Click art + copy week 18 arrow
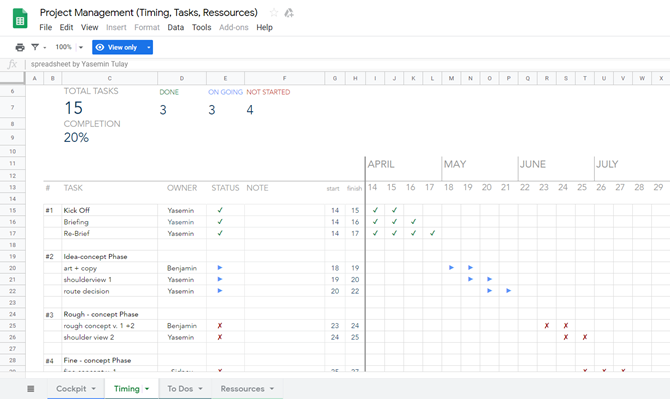Image resolution: width=670 pixels, height=399 pixels. pyautogui.click(x=451, y=267)
